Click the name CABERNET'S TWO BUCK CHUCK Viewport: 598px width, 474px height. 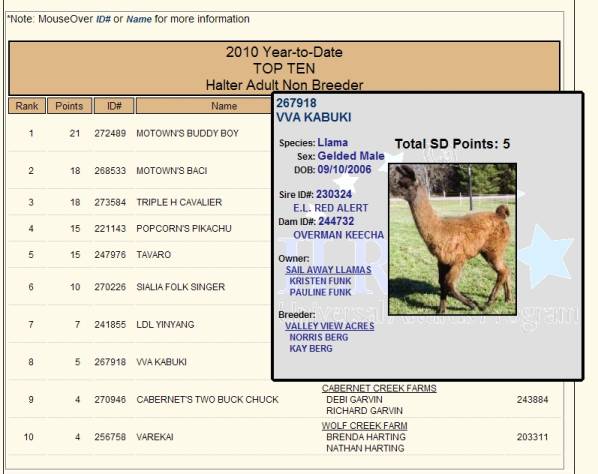click(207, 400)
